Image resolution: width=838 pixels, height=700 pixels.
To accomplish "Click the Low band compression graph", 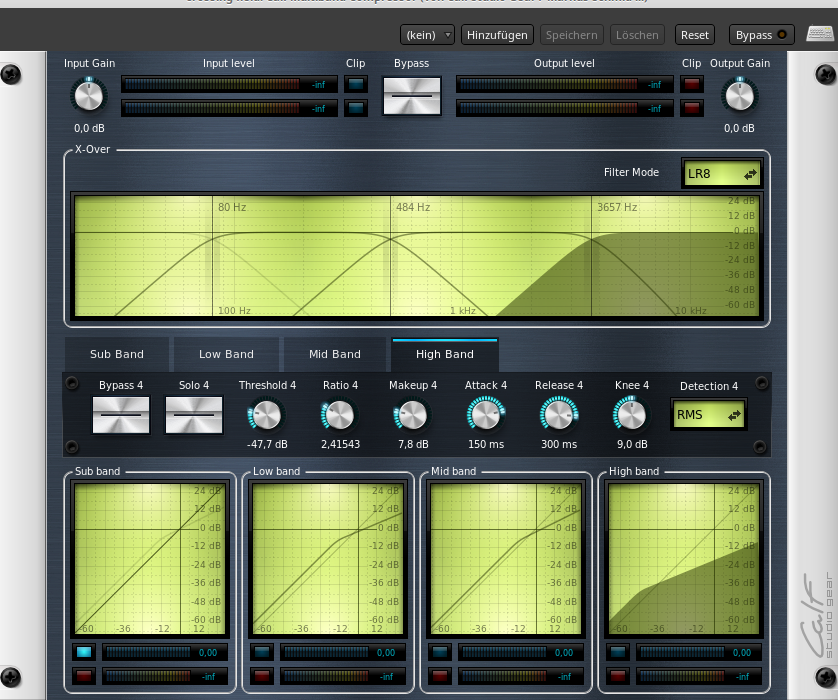I will click(328, 559).
